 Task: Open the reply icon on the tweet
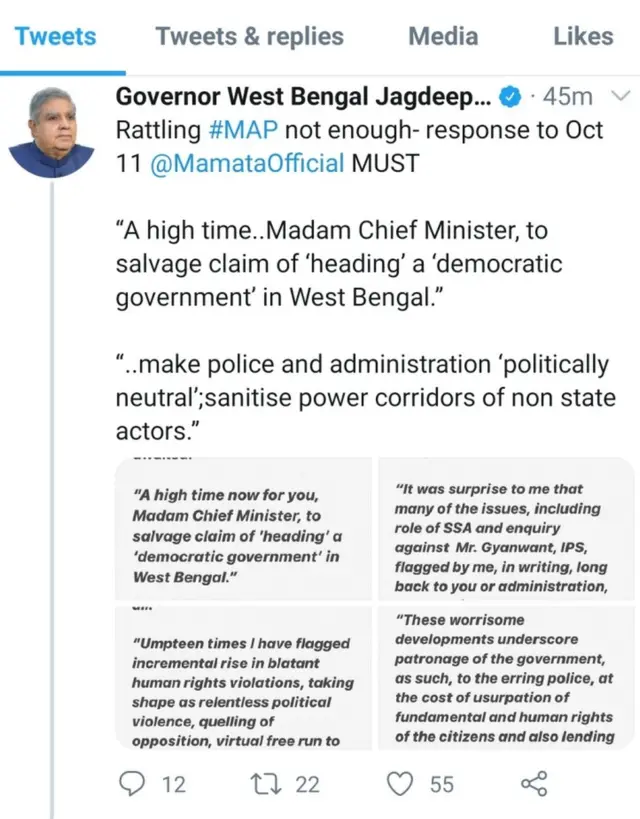(132, 783)
